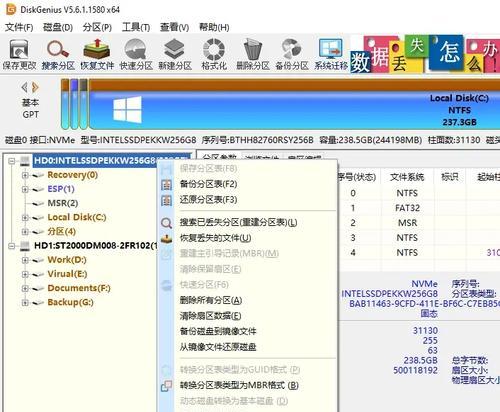
Task: Click the 删除分区 trash icon
Action: pos(253,54)
